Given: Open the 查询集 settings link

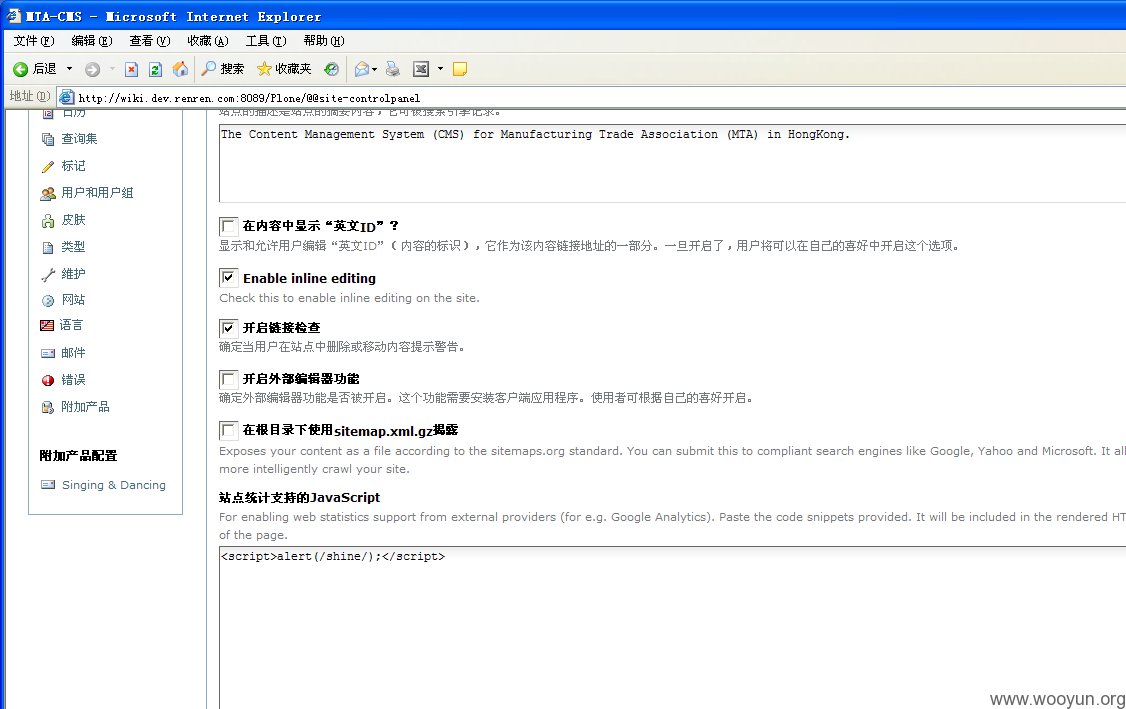Looking at the screenshot, I should pos(79,139).
